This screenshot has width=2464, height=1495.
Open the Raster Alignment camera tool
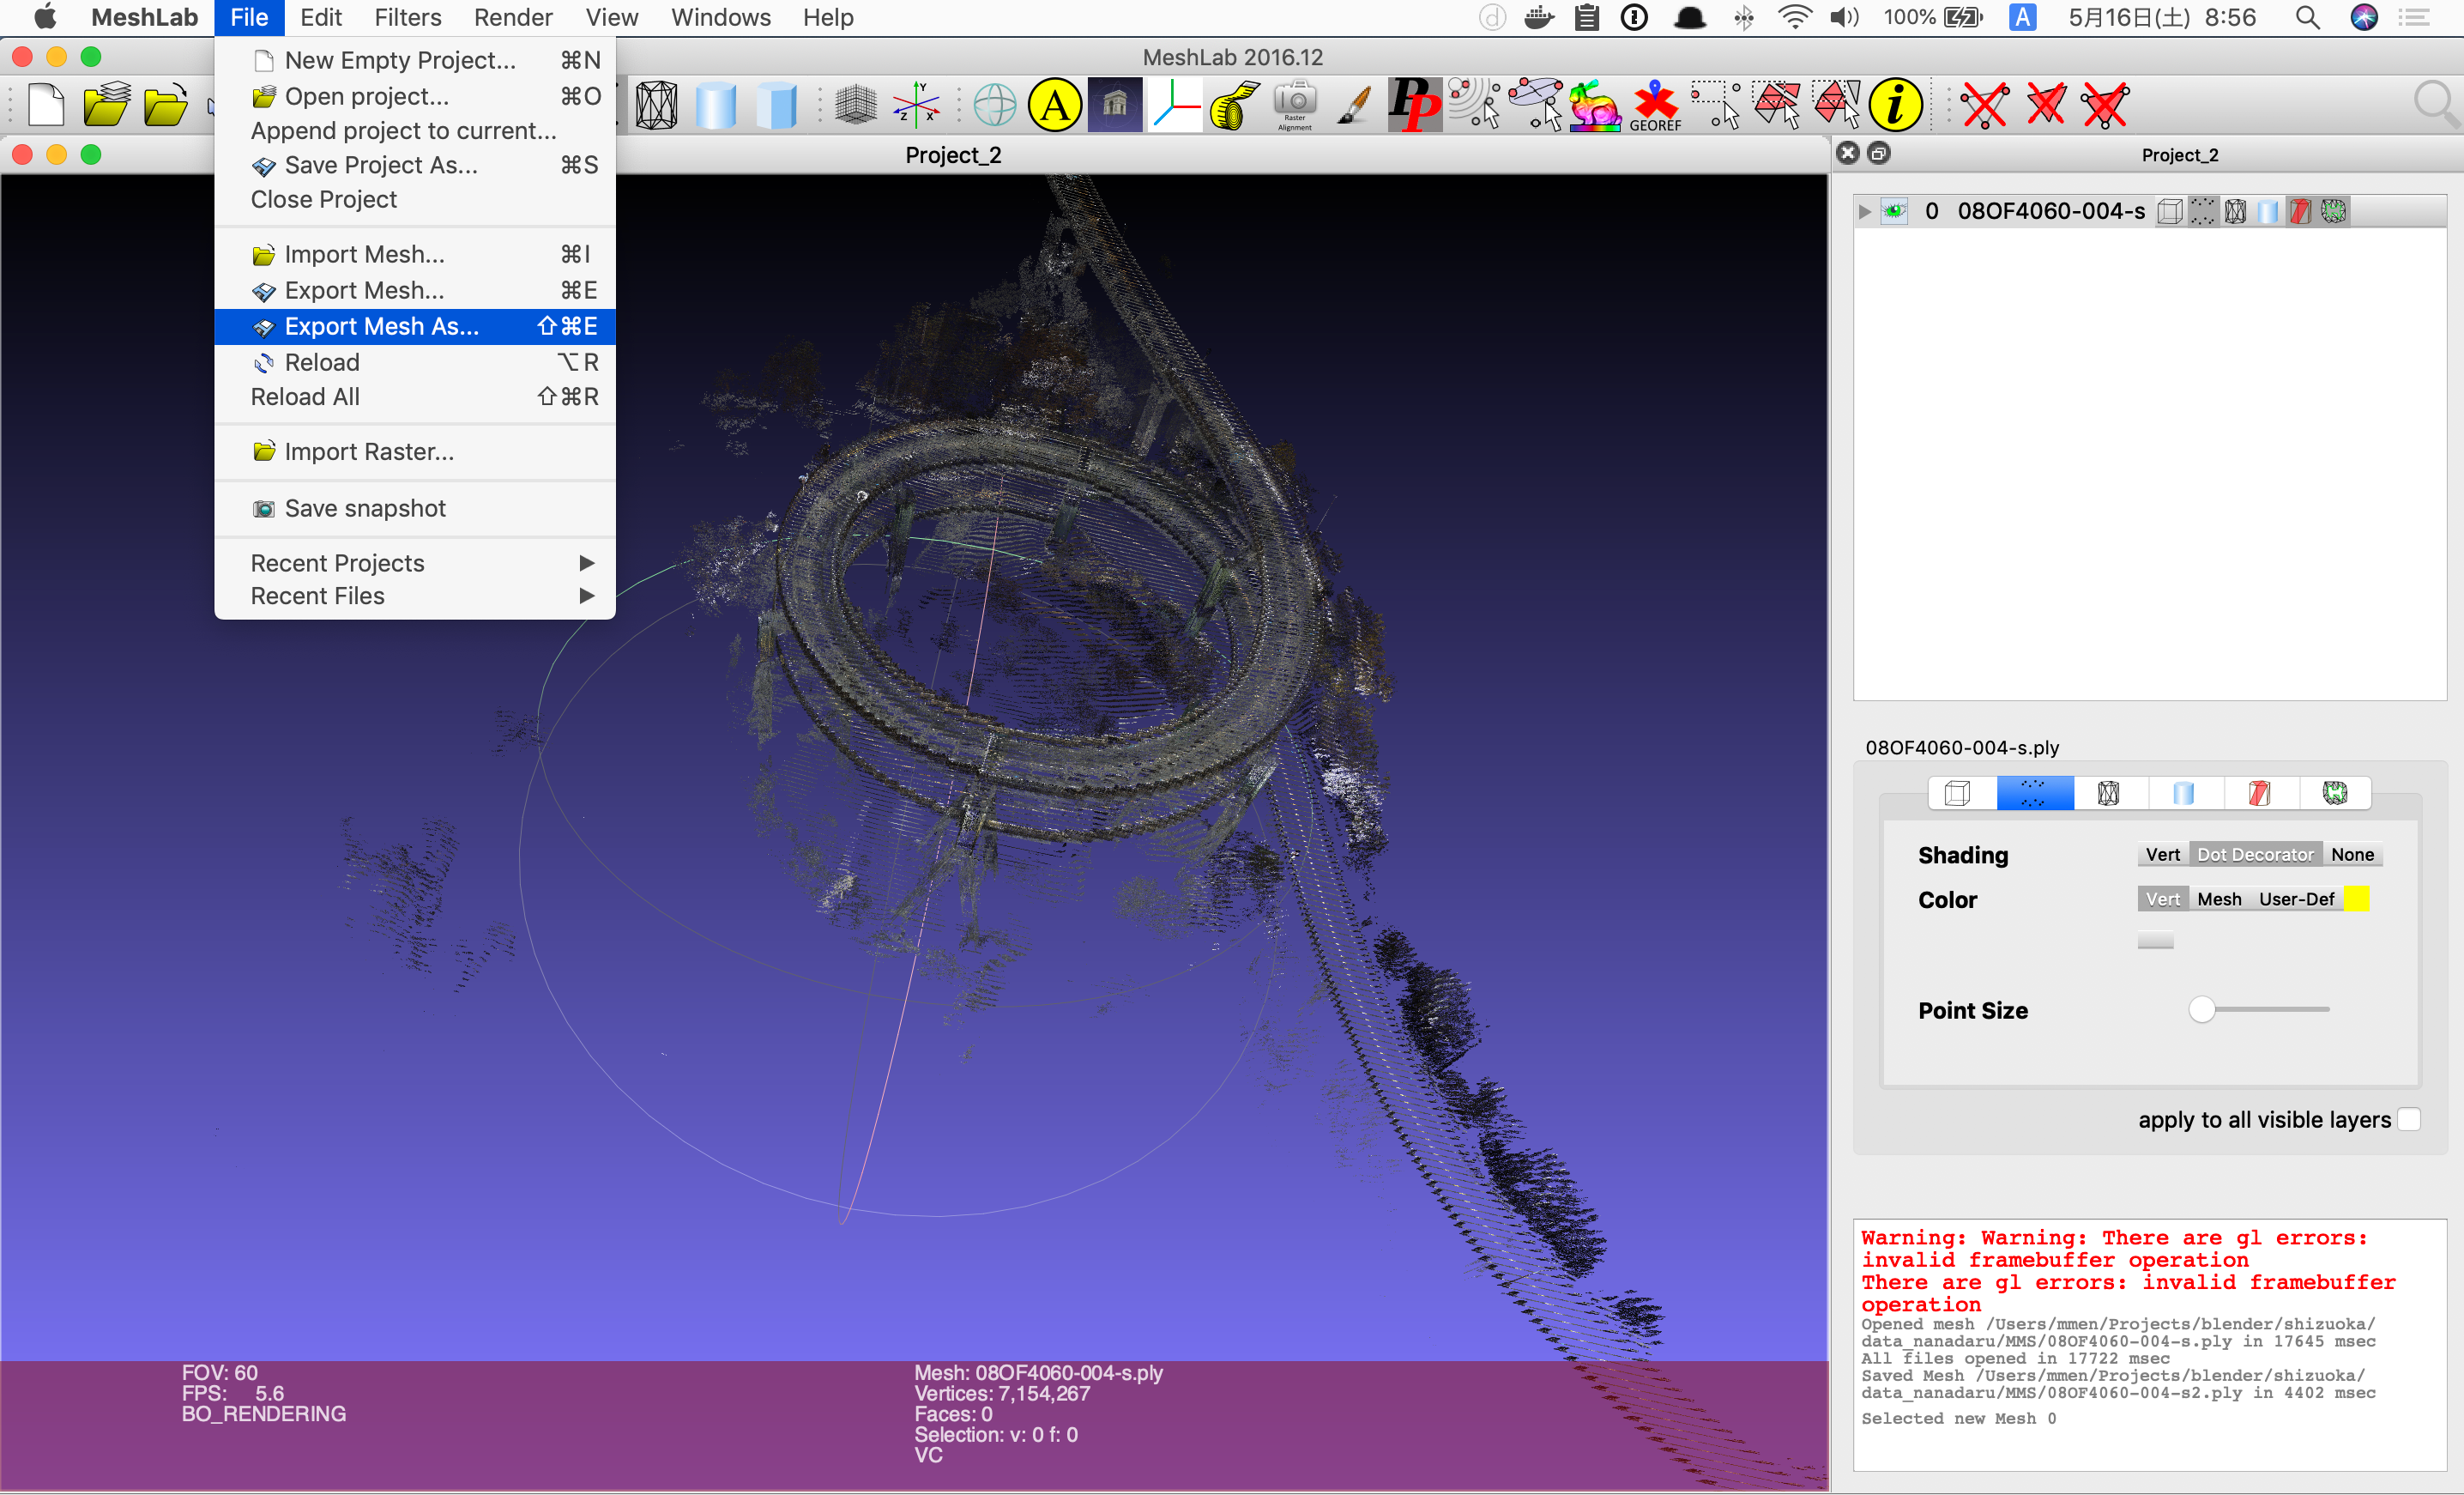[x=1295, y=105]
